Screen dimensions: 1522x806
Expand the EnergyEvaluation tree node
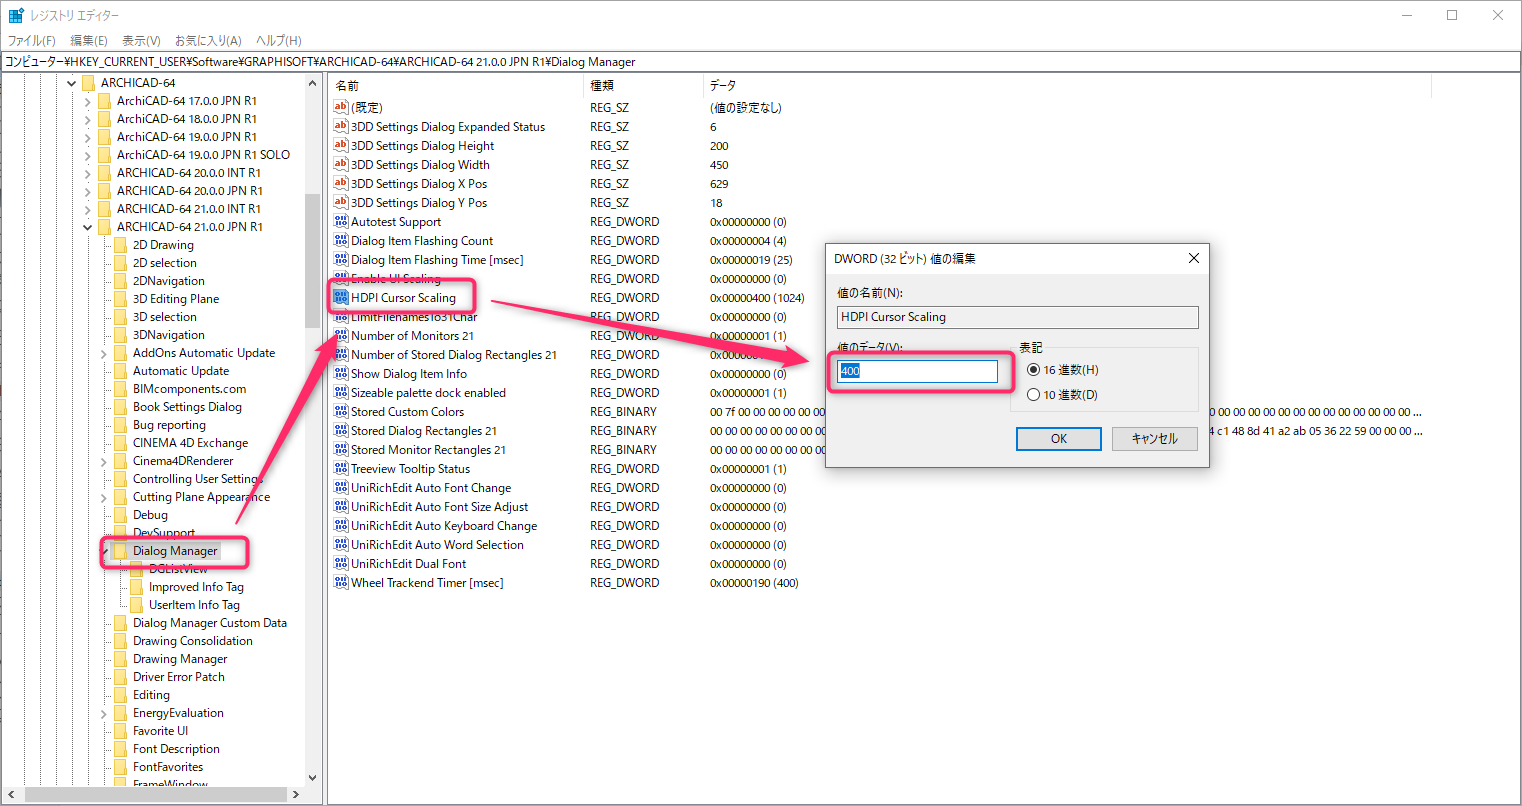click(104, 713)
